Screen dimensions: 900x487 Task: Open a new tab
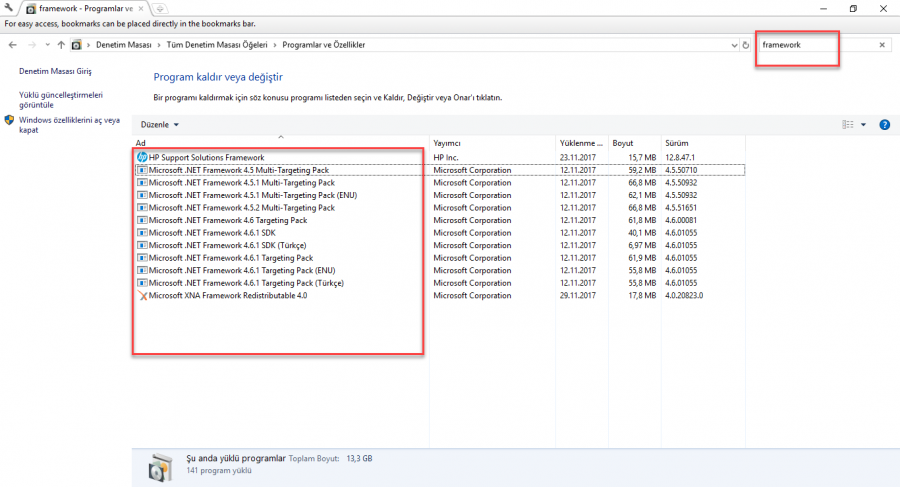pyautogui.click(x=160, y=9)
